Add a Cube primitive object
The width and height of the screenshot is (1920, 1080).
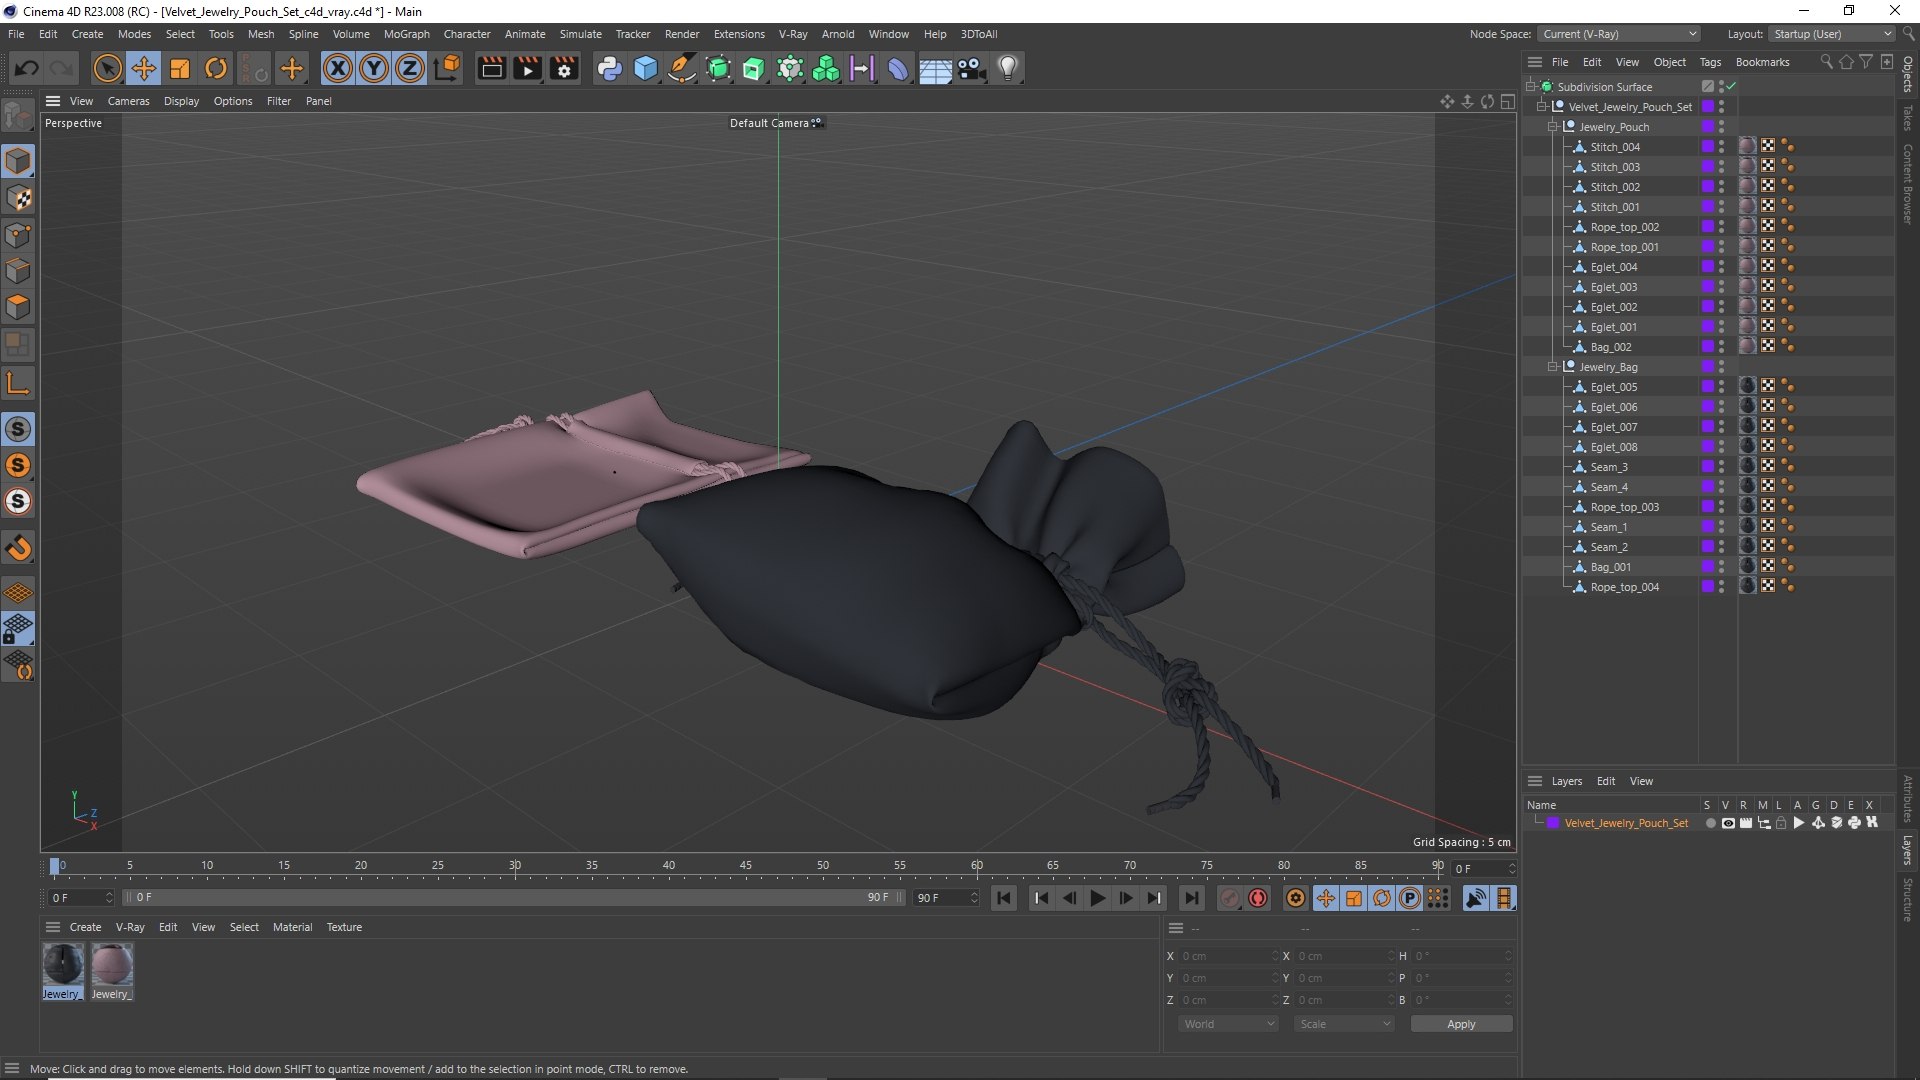(x=646, y=68)
